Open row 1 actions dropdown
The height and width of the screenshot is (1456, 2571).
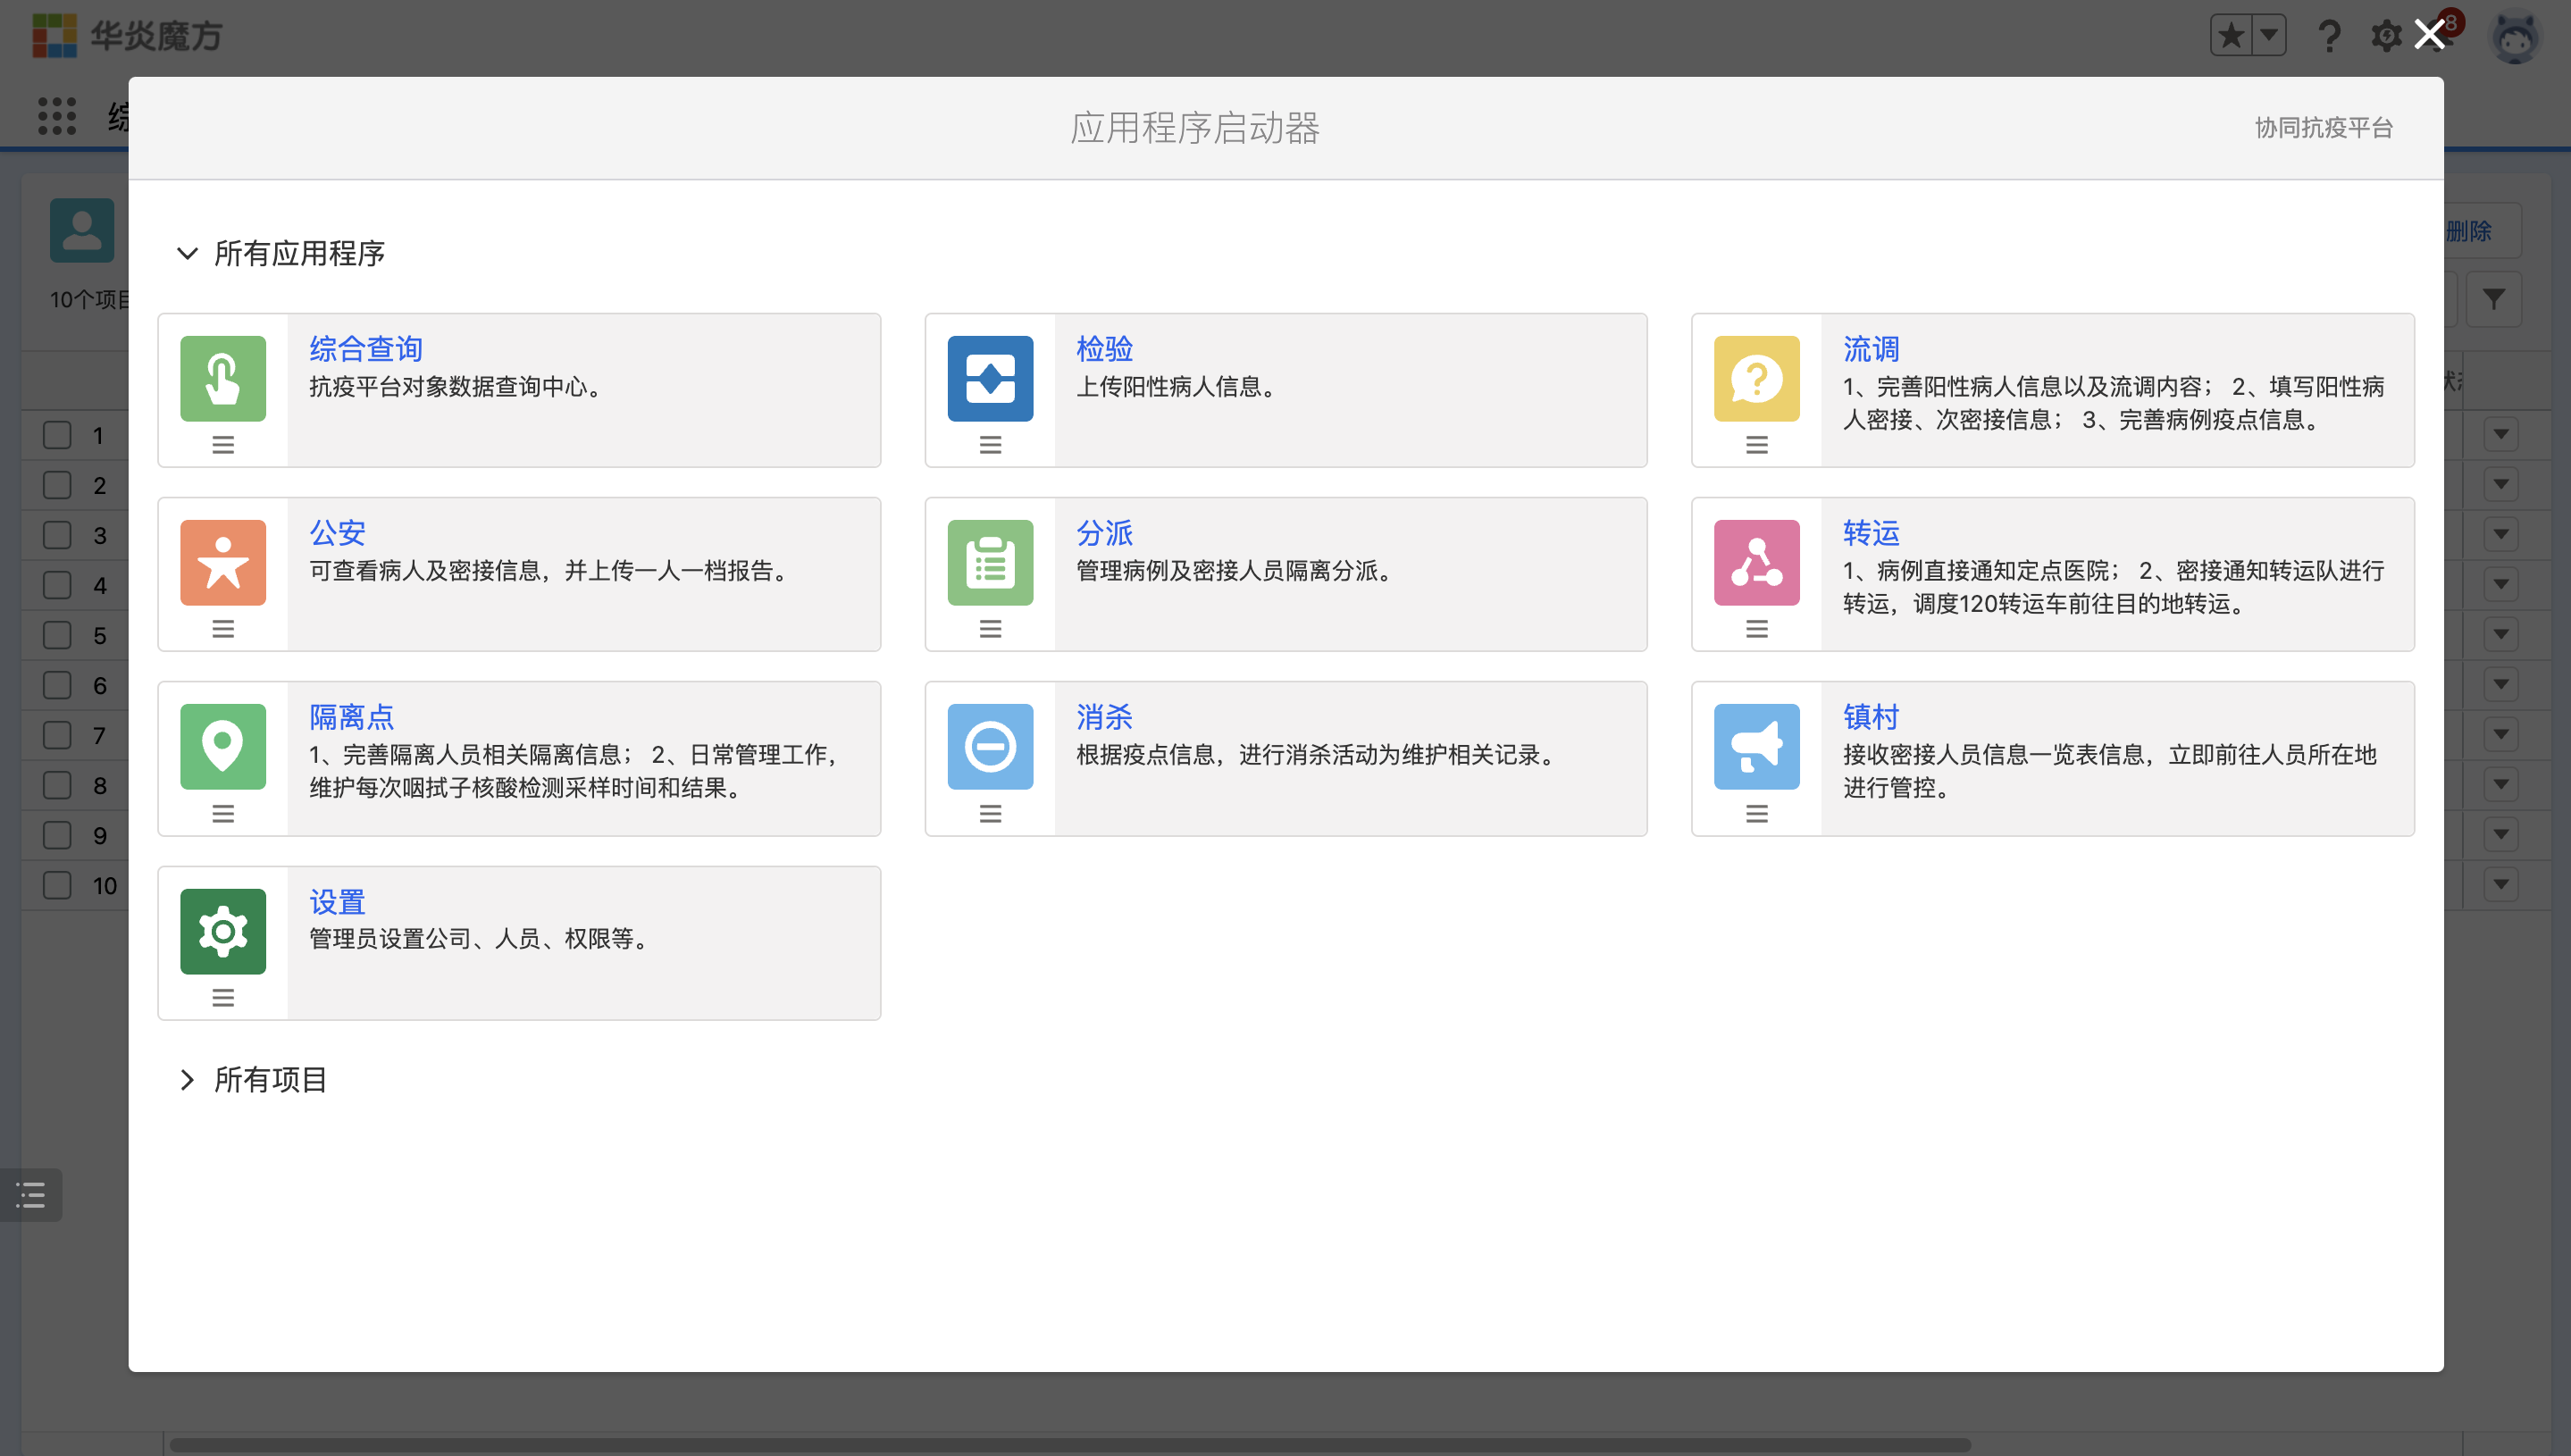pyautogui.click(x=2501, y=434)
